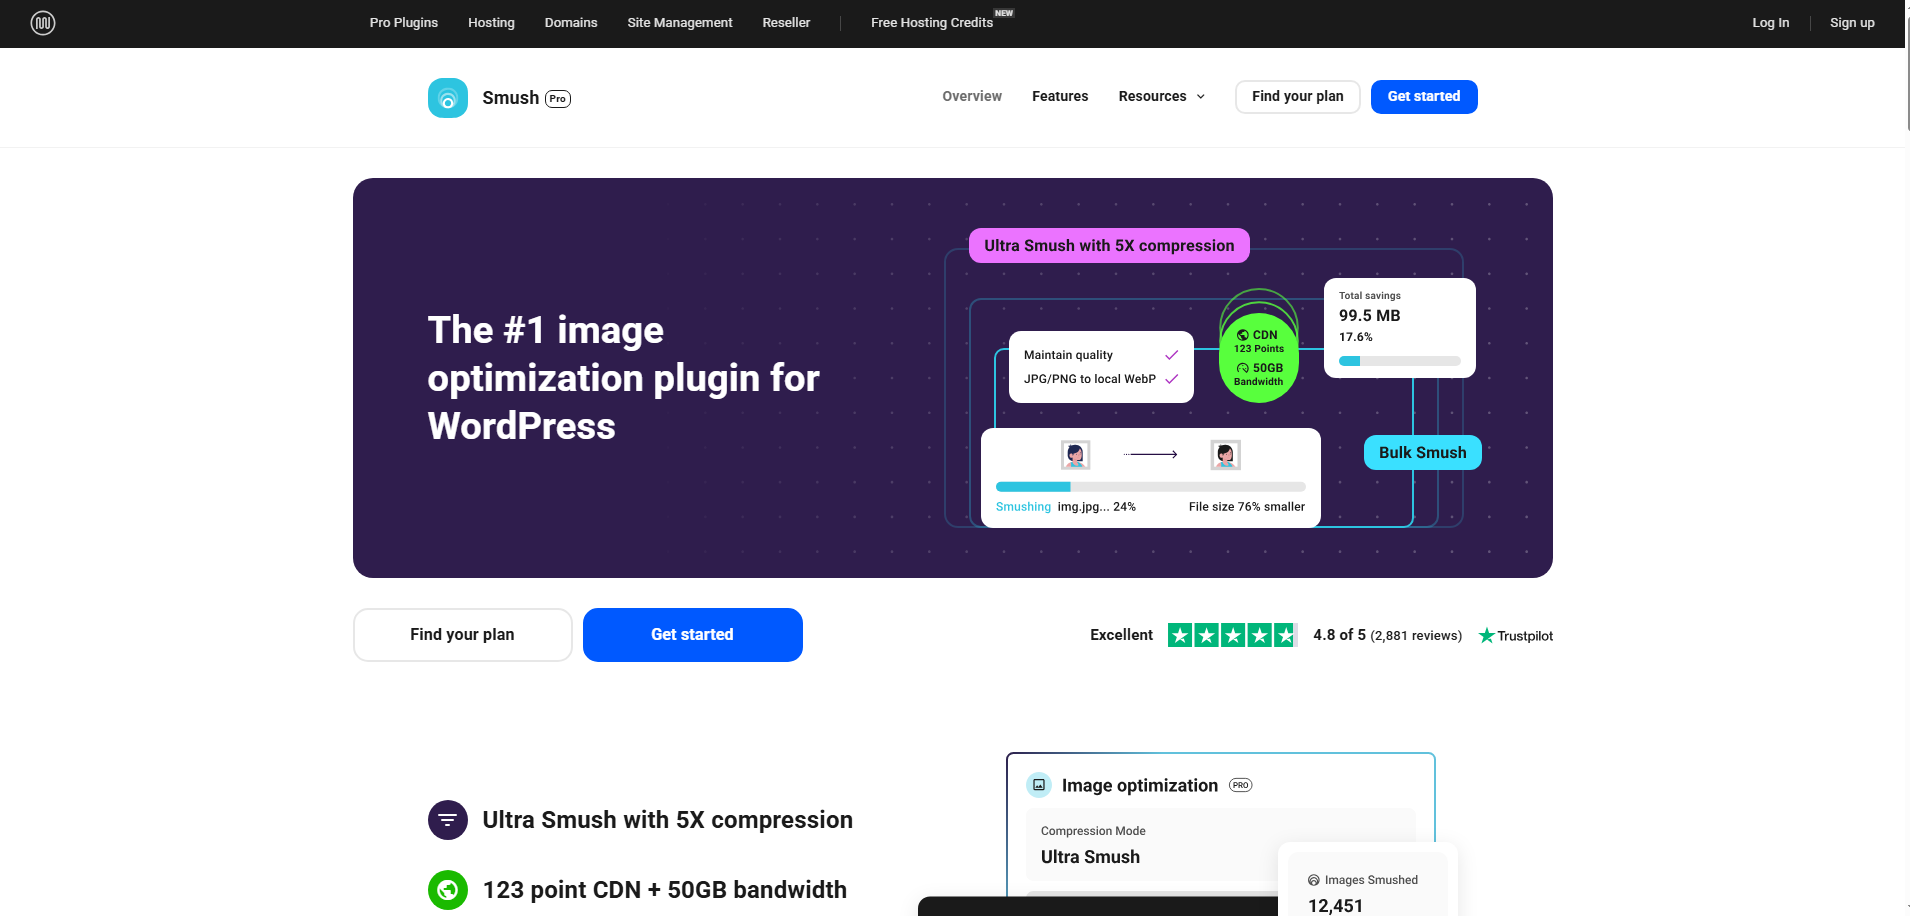Screen dimensions: 1910x916
Task: Click the PRO badge next to Image optimization
Action: point(1241,785)
